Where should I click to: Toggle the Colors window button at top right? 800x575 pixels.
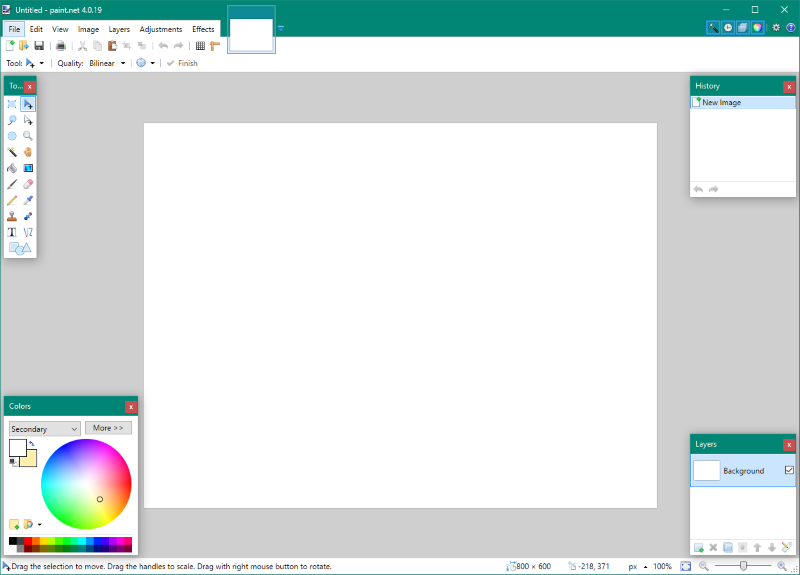758,28
